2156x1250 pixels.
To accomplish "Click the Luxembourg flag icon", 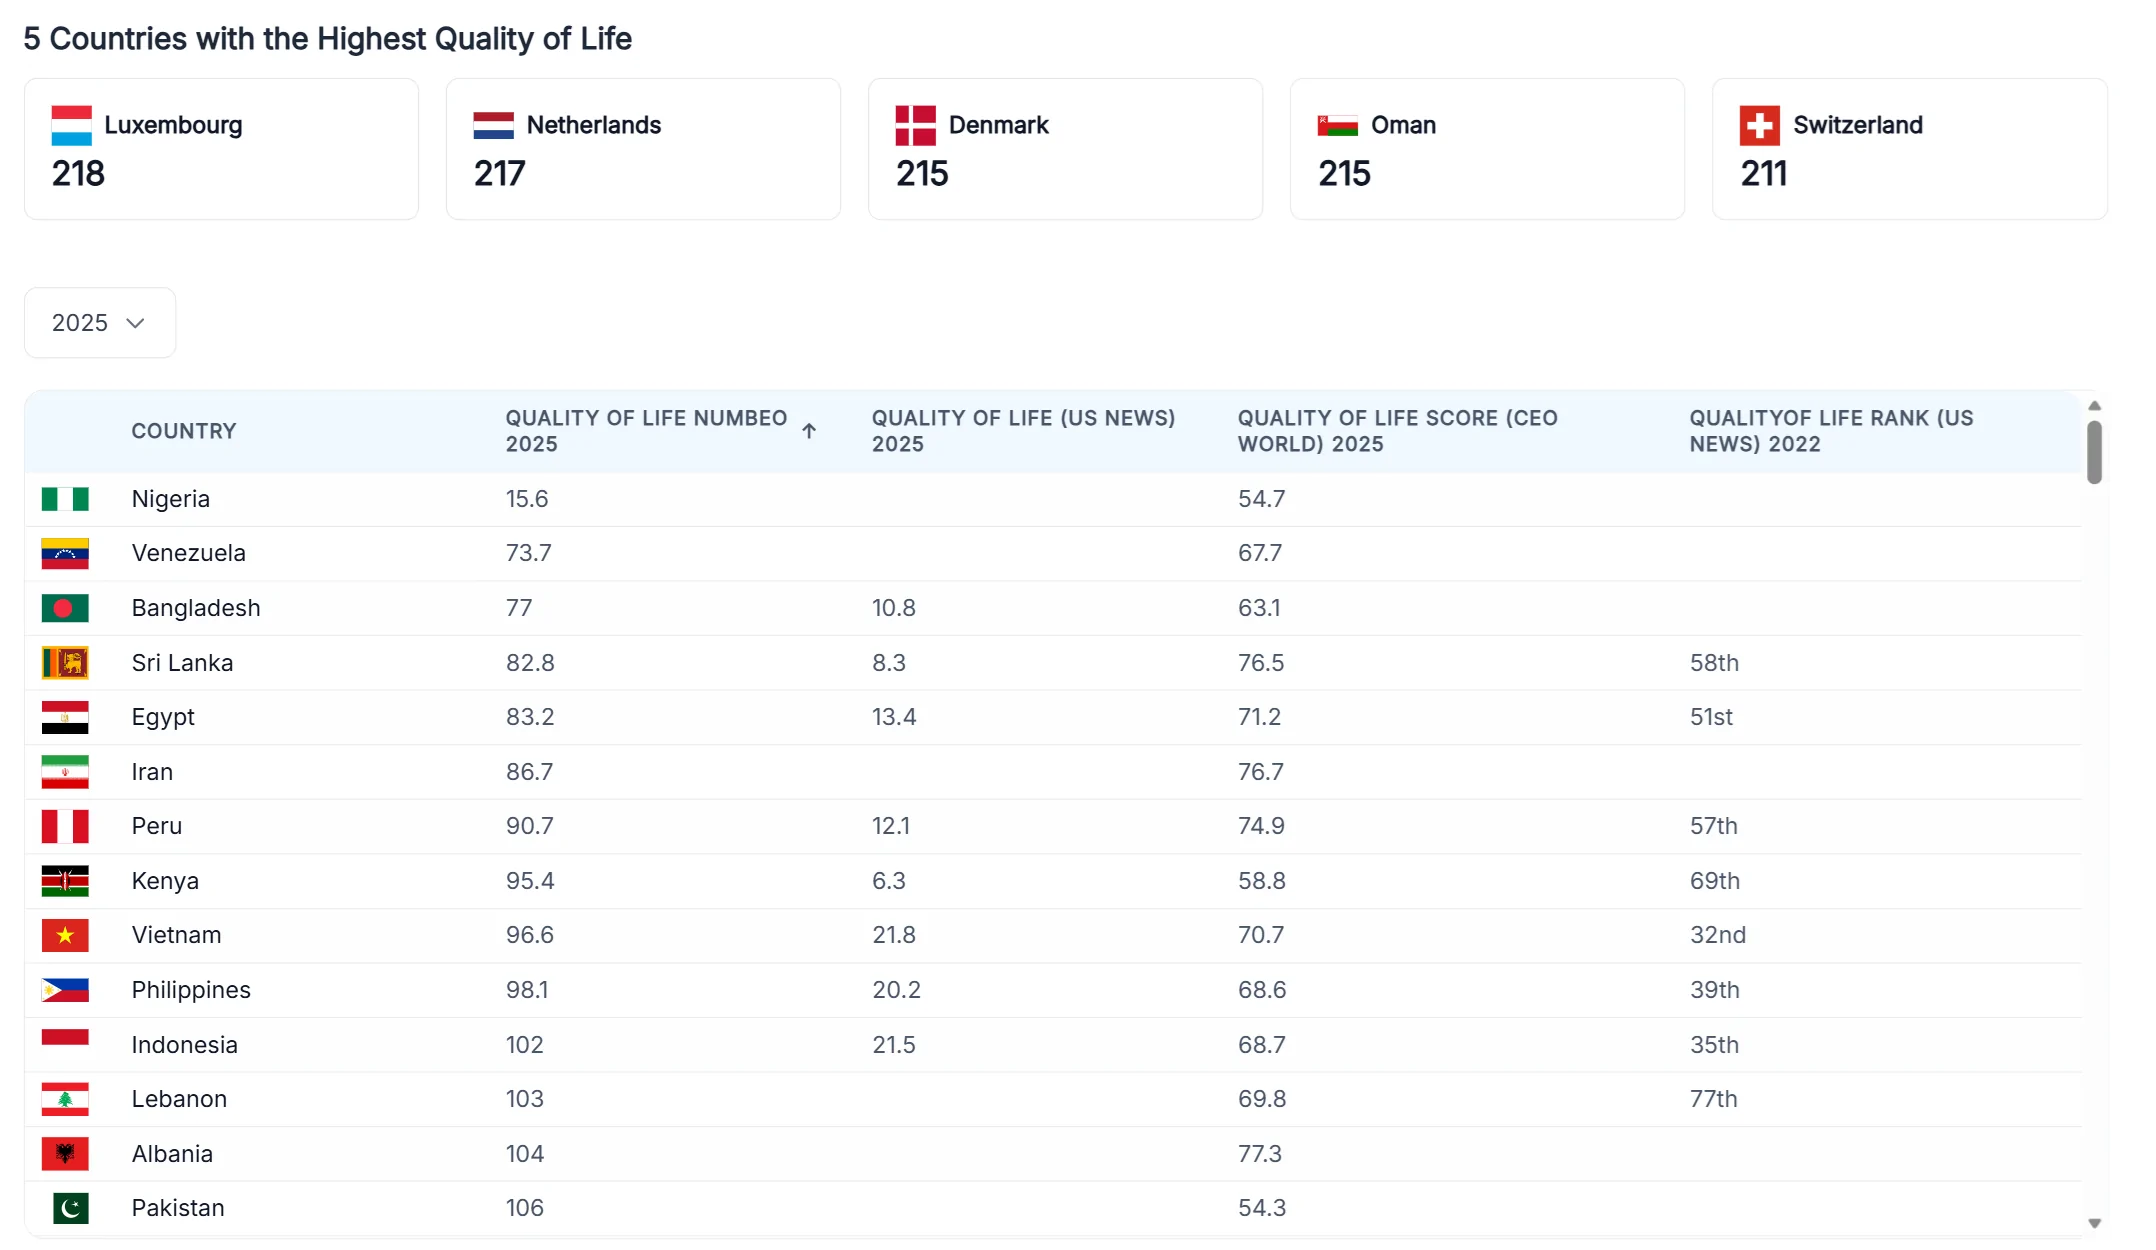I will pos(71,125).
